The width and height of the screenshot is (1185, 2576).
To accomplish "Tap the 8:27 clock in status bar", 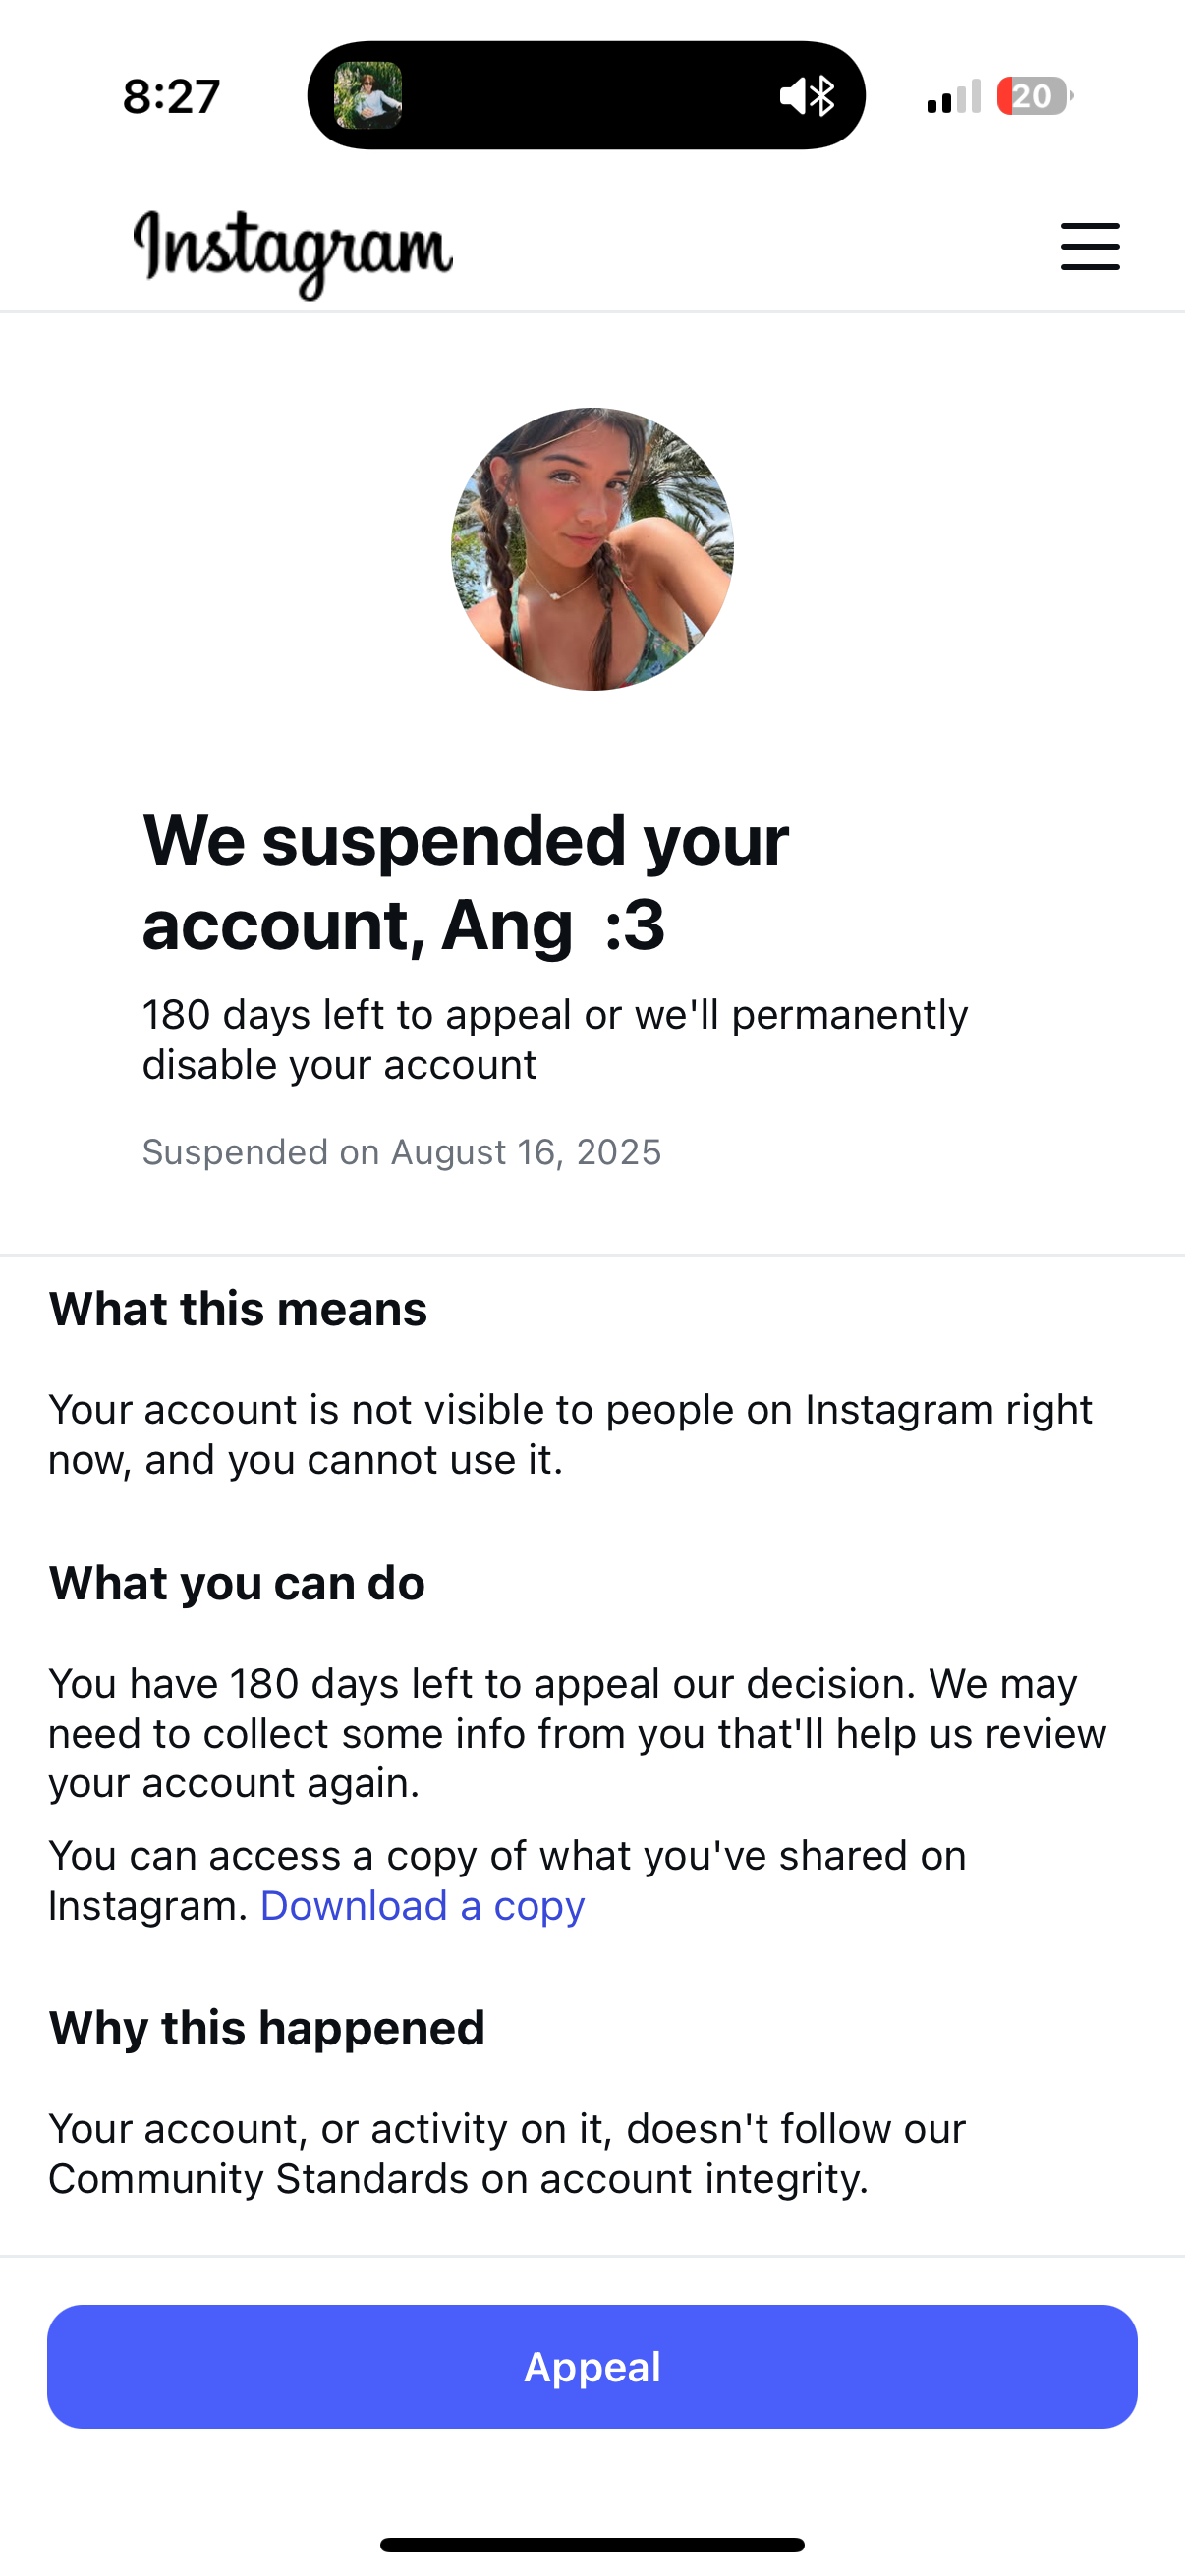I will (x=171, y=97).
